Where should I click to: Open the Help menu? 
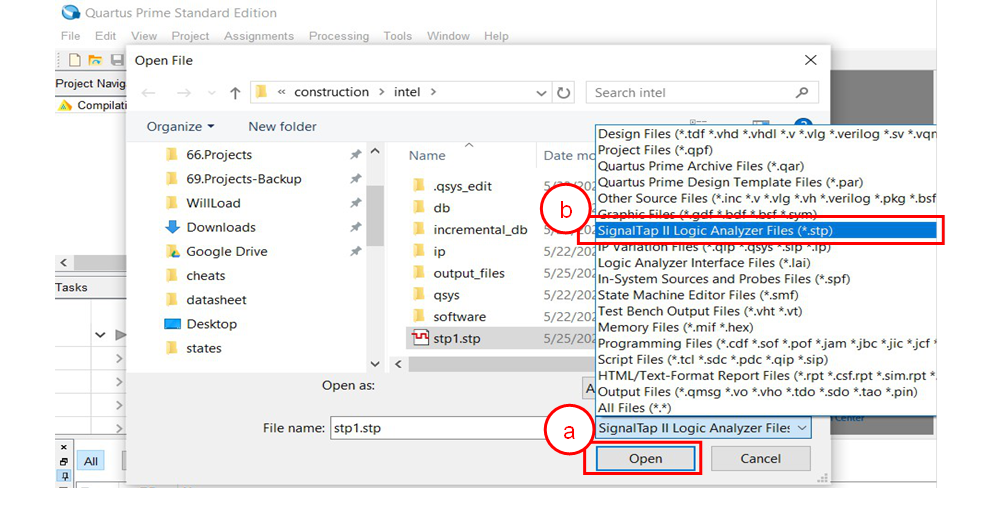(x=496, y=36)
